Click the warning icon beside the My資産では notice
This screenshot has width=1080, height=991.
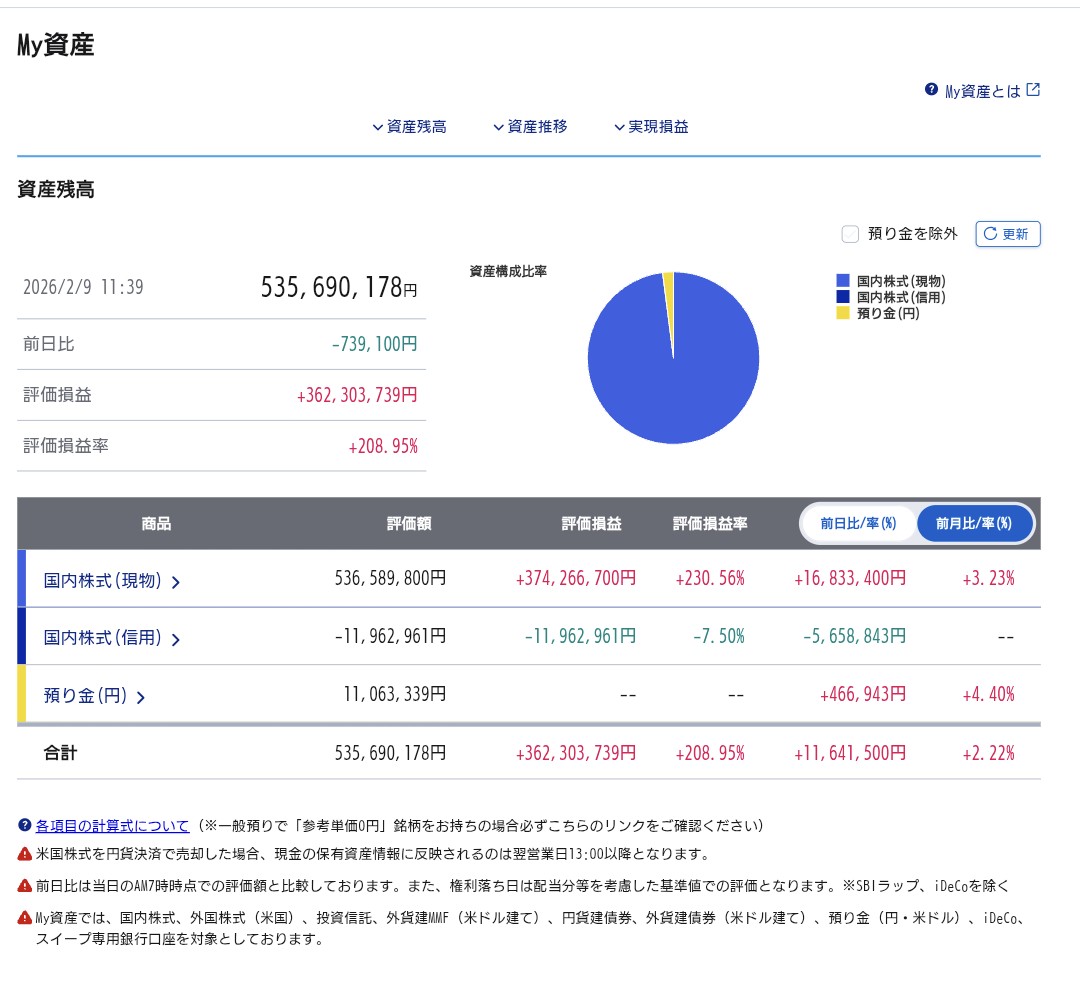pyautogui.click(x=25, y=917)
